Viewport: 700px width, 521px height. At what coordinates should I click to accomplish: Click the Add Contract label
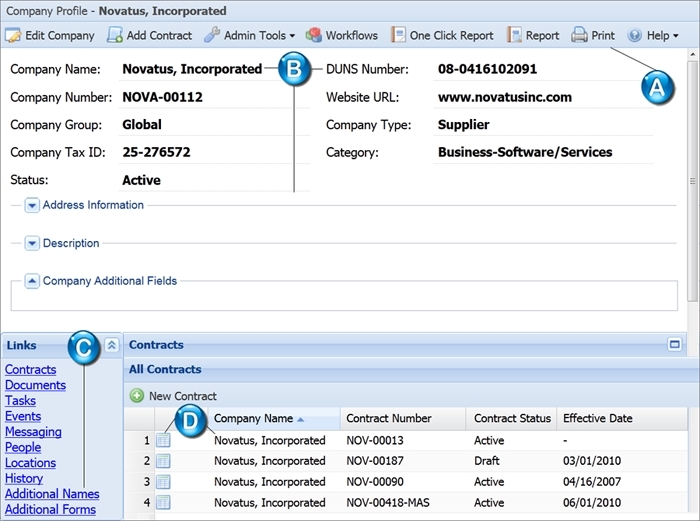[159, 35]
